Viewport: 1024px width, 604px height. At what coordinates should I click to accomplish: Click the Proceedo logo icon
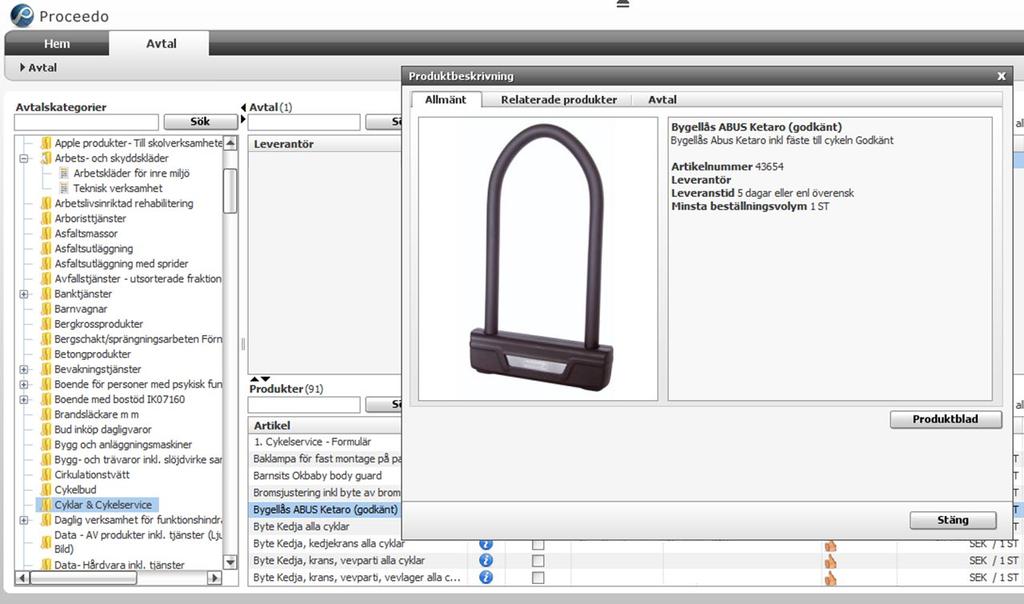(x=22, y=15)
